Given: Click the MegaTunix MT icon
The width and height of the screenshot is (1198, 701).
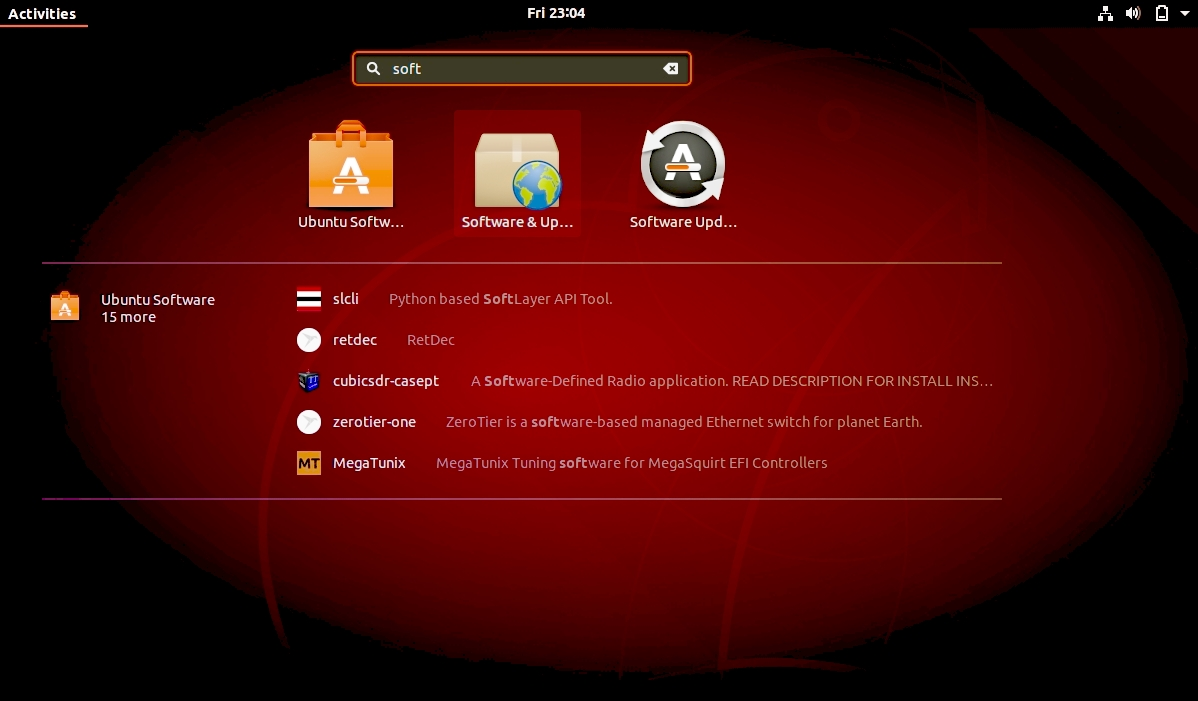Looking at the screenshot, I should (x=309, y=463).
